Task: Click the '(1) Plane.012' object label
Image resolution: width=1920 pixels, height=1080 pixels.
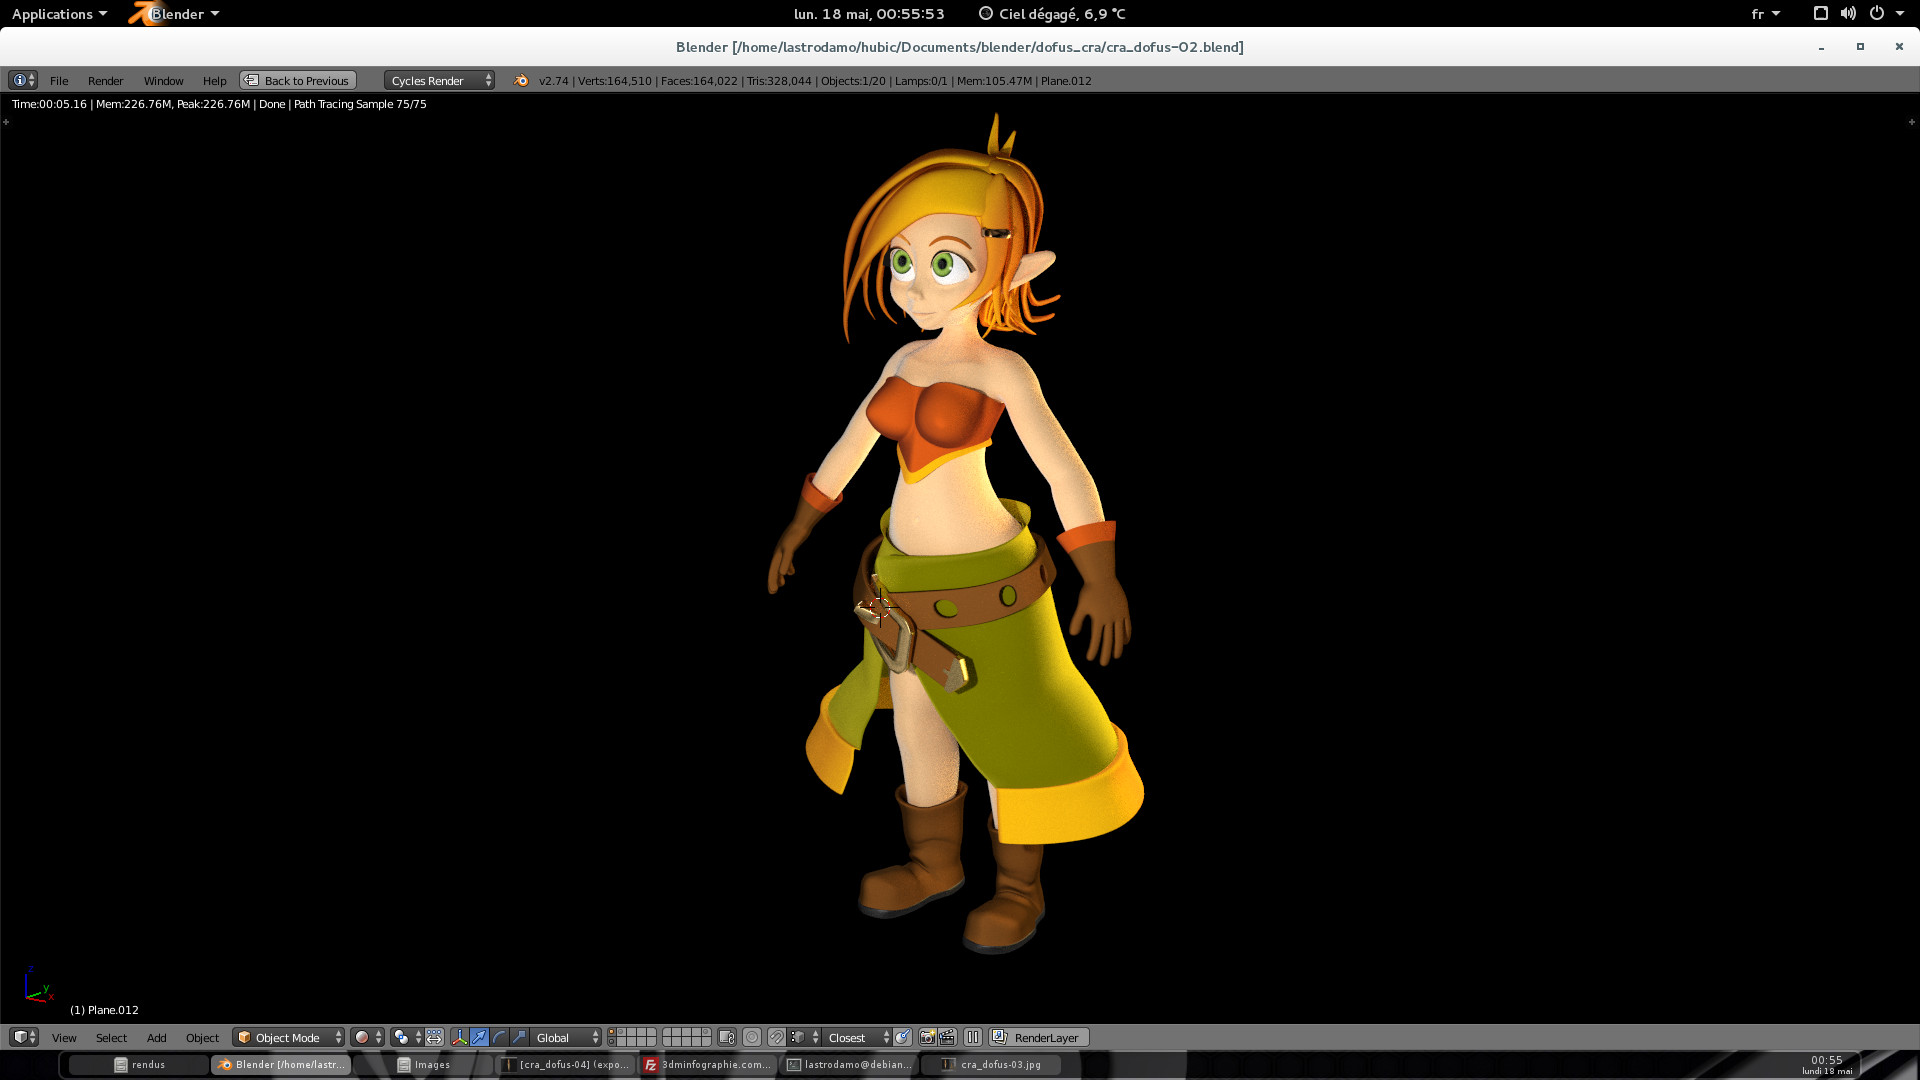Action: [x=104, y=1010]
